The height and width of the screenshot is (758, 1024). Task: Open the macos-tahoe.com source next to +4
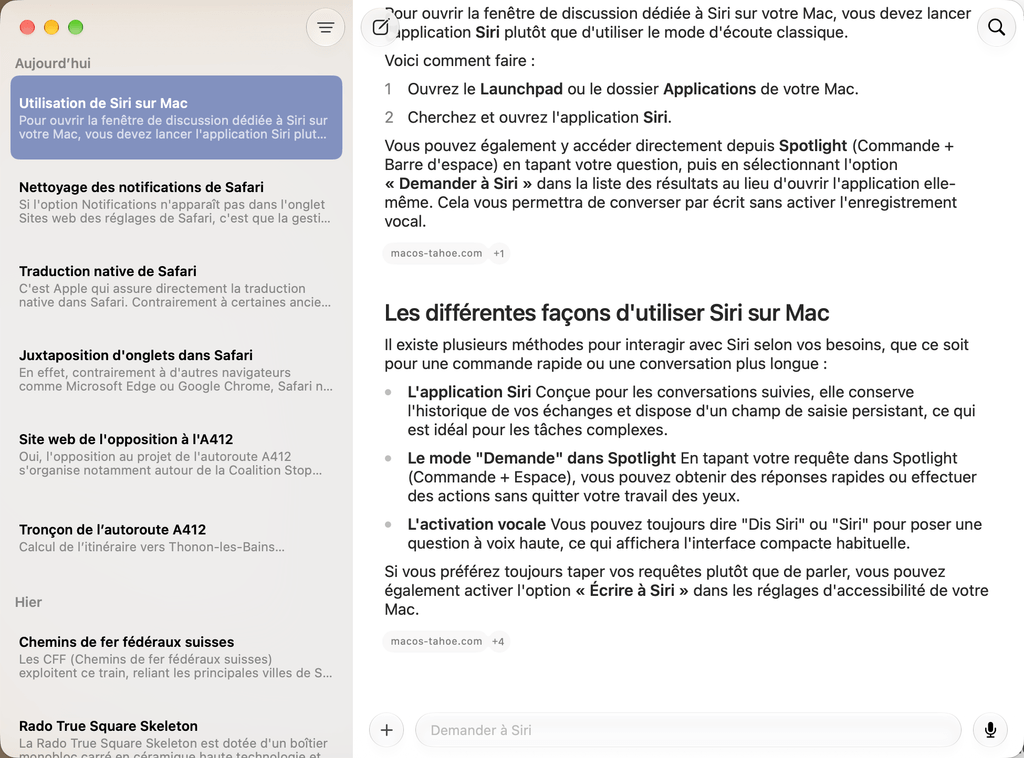point(436,641)
